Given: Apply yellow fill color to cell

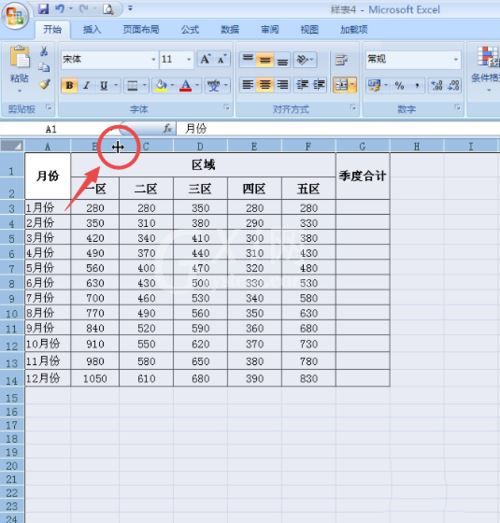Looking at the screenshot, I should (x=161, y=86).
